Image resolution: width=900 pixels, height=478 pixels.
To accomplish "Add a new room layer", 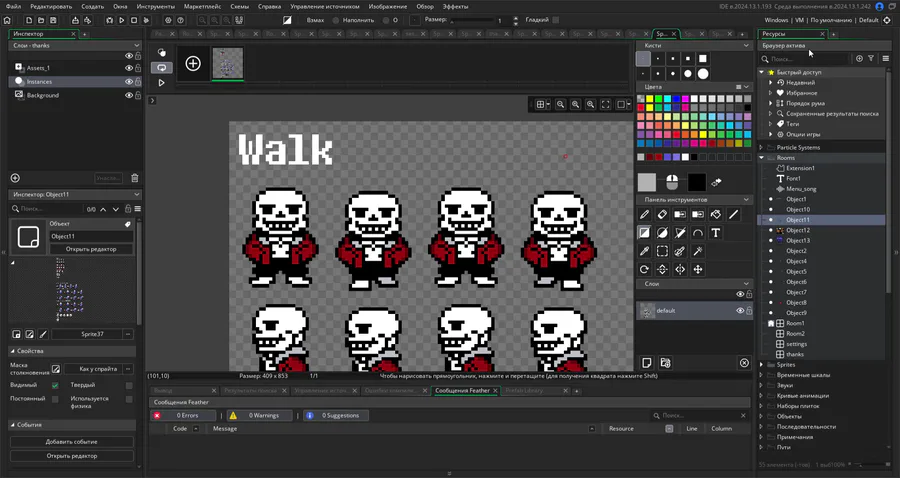I will click(15, 178).
